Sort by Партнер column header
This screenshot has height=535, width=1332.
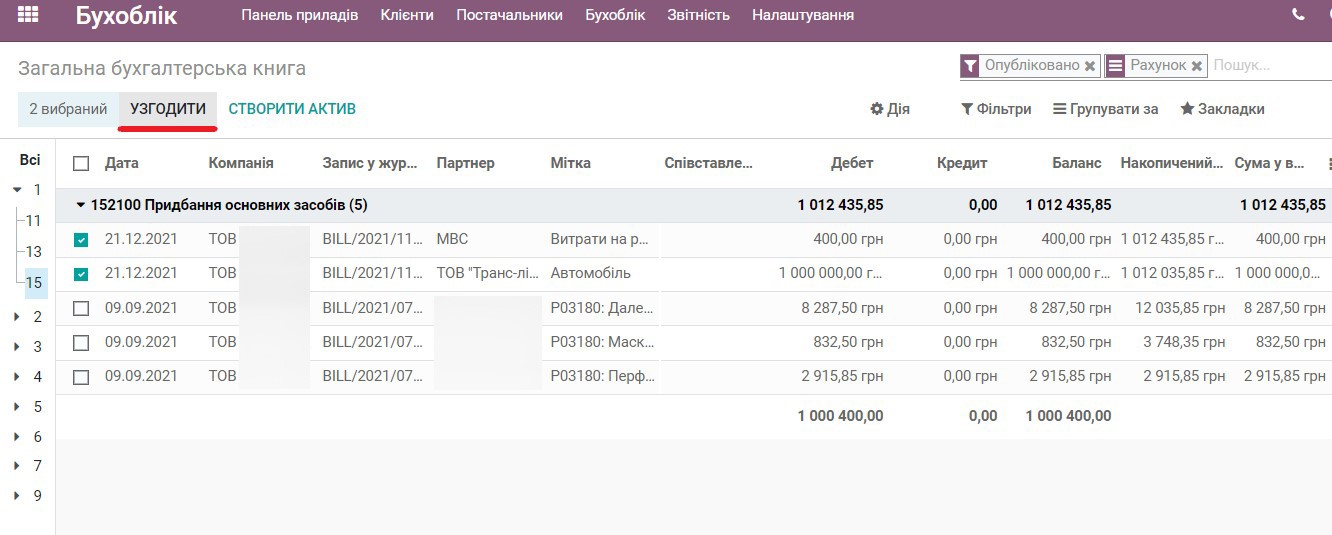466,163
